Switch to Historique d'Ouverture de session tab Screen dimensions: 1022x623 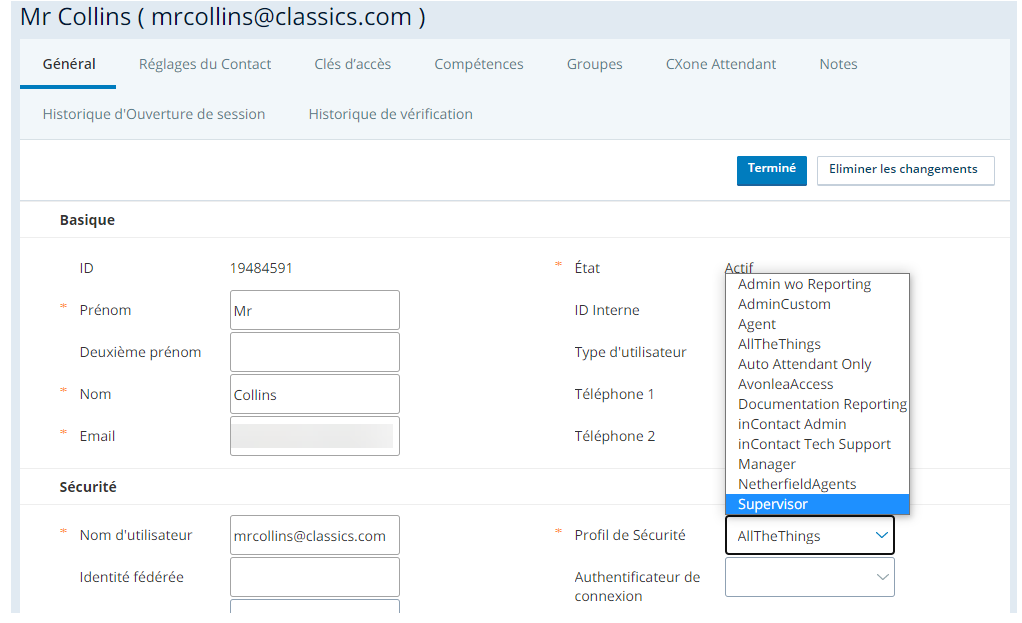(153, 113)
